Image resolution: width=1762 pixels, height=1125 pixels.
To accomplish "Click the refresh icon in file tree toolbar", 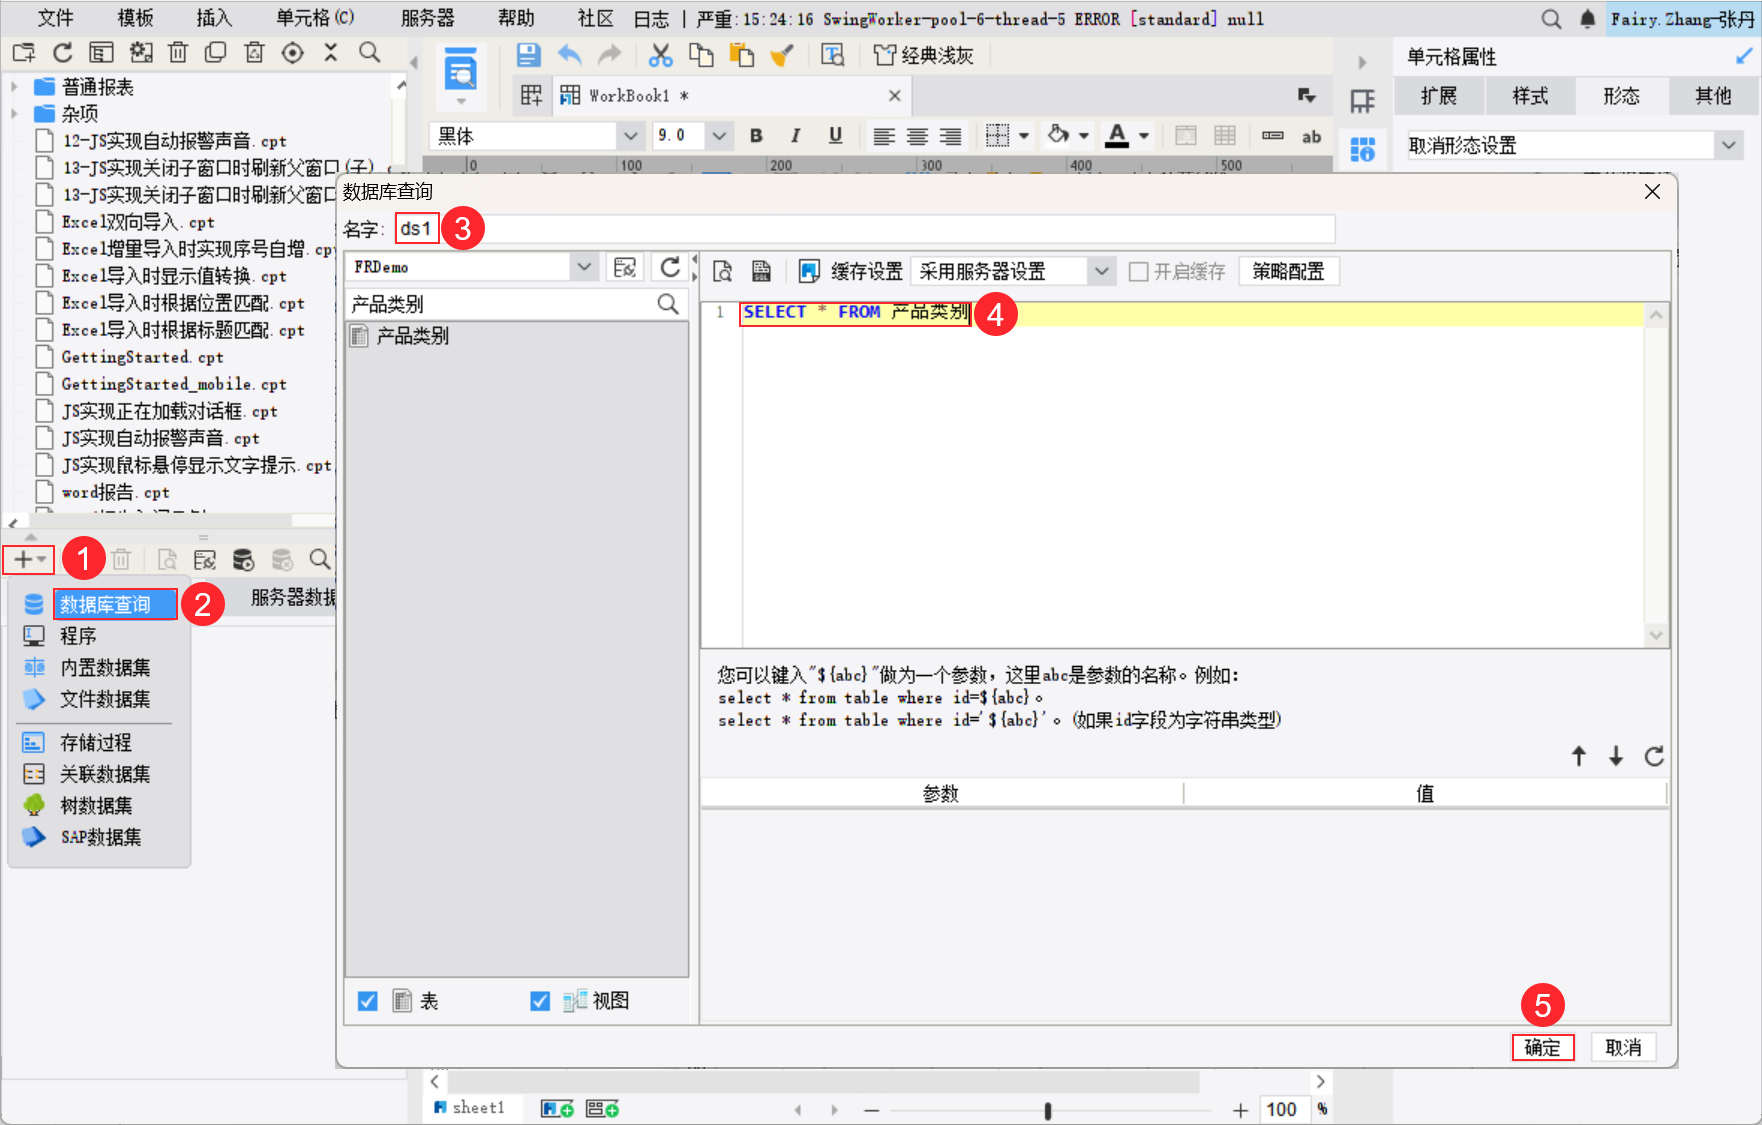I will [63, 53].
